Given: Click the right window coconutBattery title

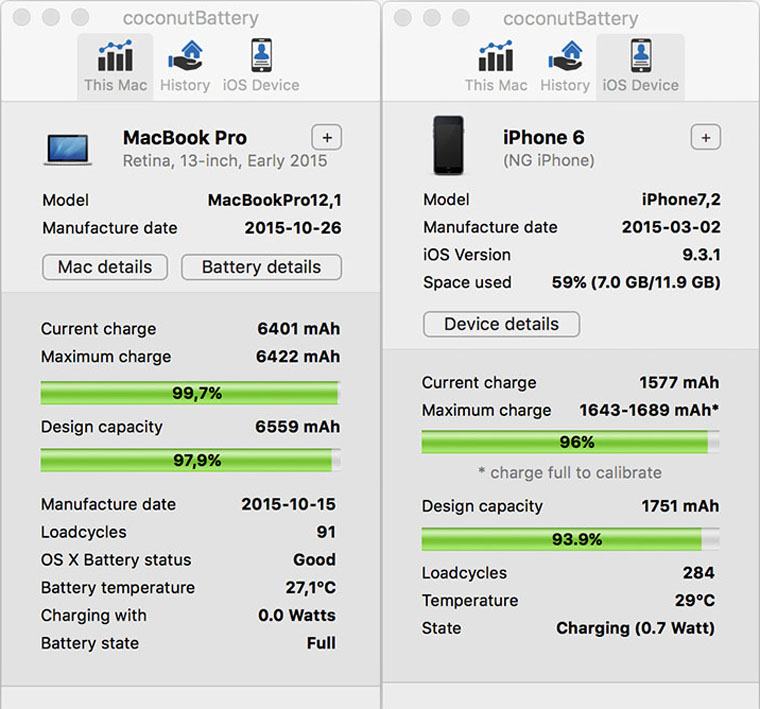Looking at the screenshot, I should pos(570,18).
